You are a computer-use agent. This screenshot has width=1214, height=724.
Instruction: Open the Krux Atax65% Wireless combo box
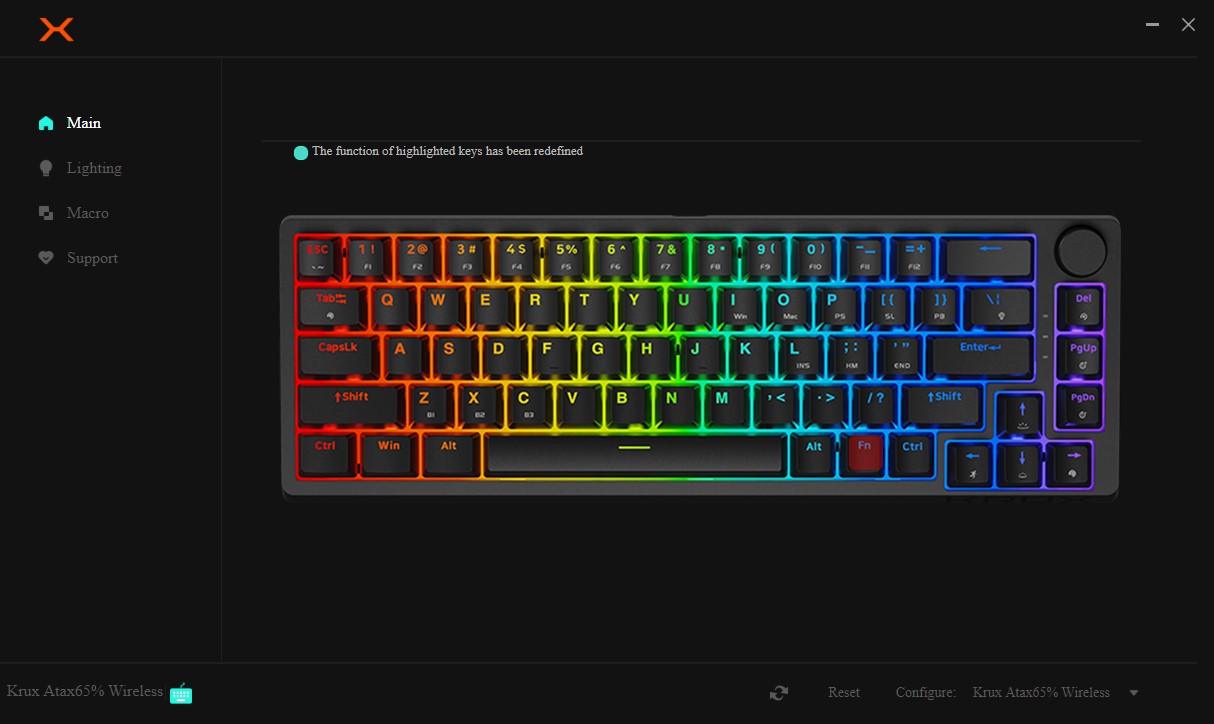coord(1055,693)
